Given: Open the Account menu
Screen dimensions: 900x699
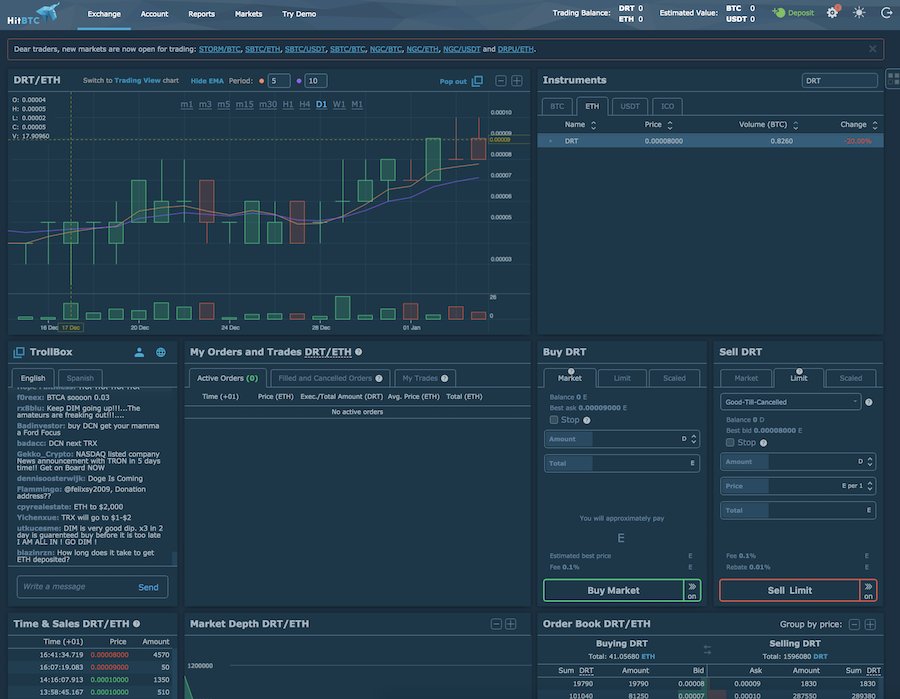Looking at the screenshot, I should click(154, 14).
